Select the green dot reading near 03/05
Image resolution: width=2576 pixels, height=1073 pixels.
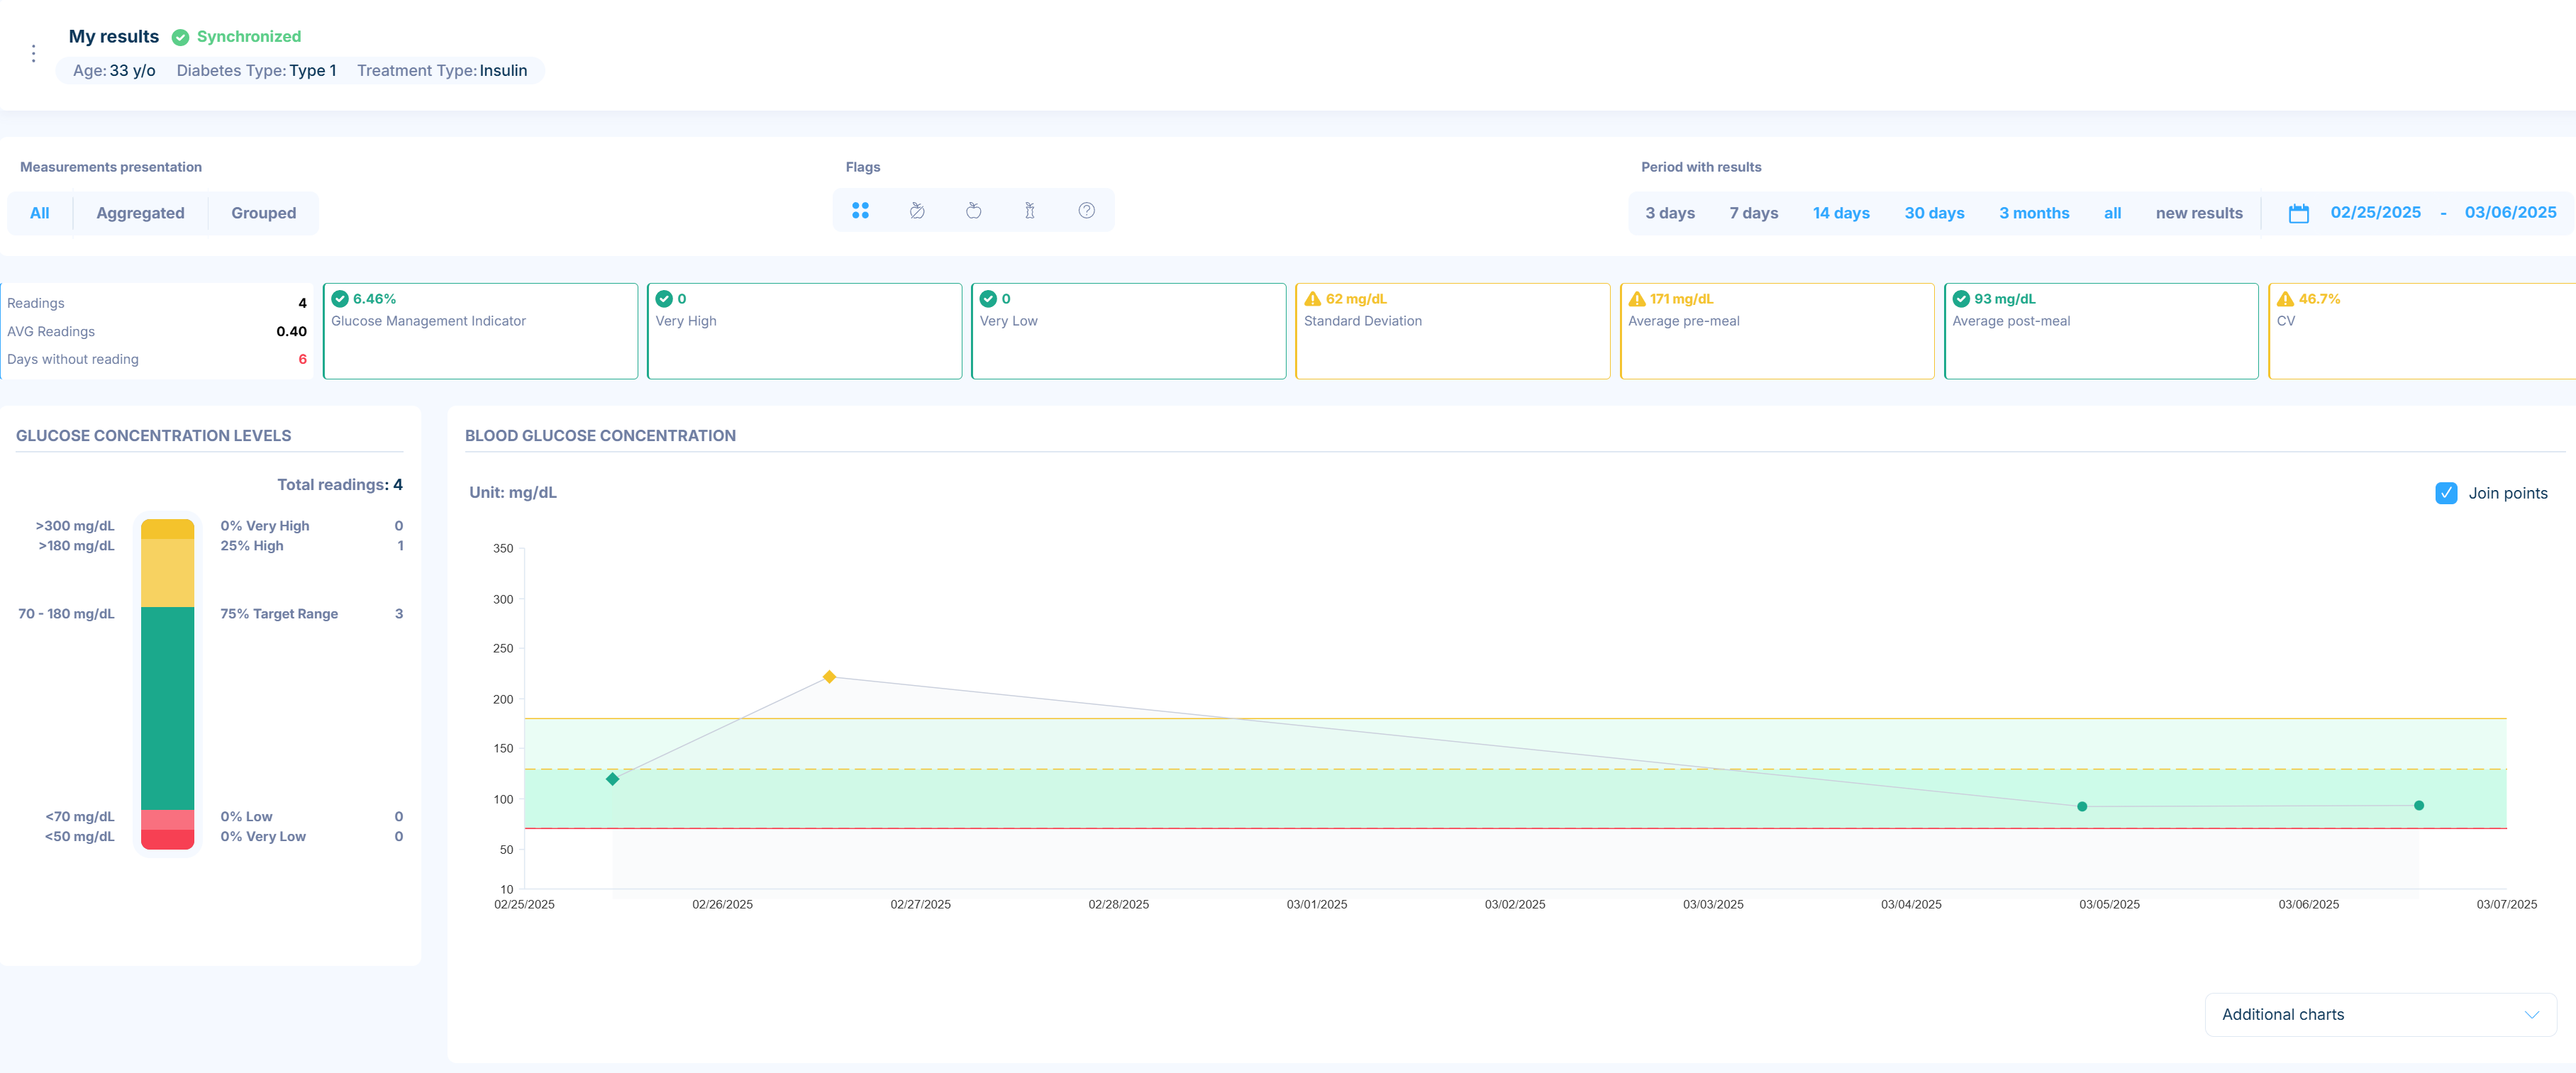(x=2082, y=806)
